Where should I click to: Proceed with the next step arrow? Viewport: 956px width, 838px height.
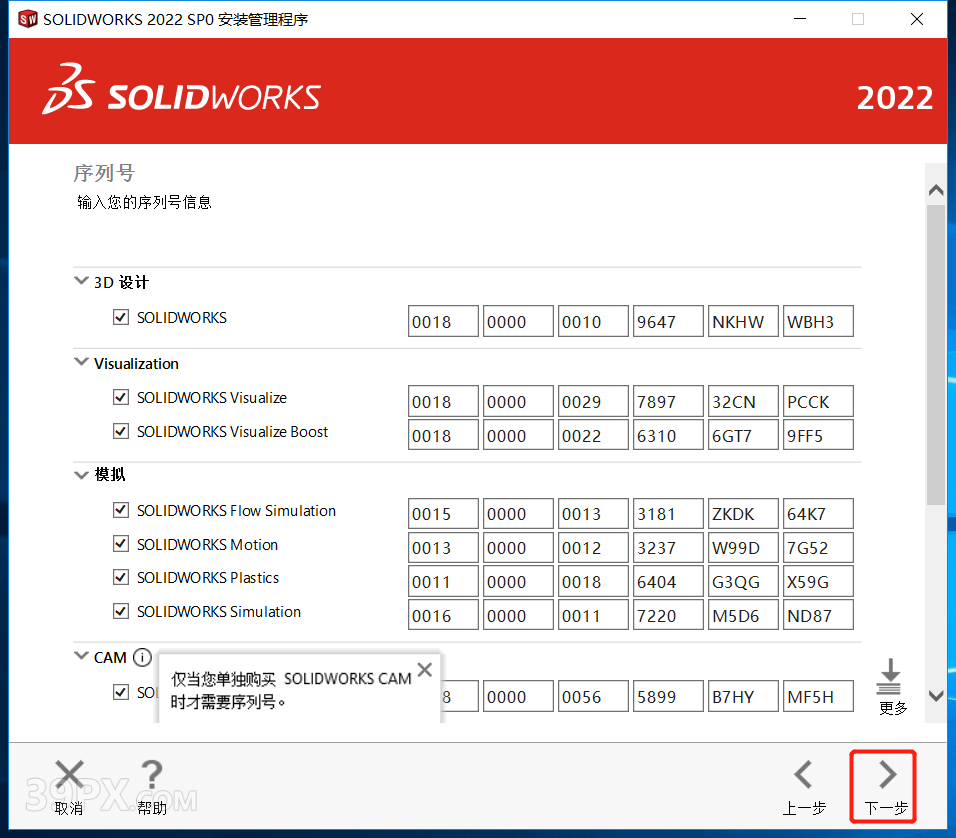[886, 775]
